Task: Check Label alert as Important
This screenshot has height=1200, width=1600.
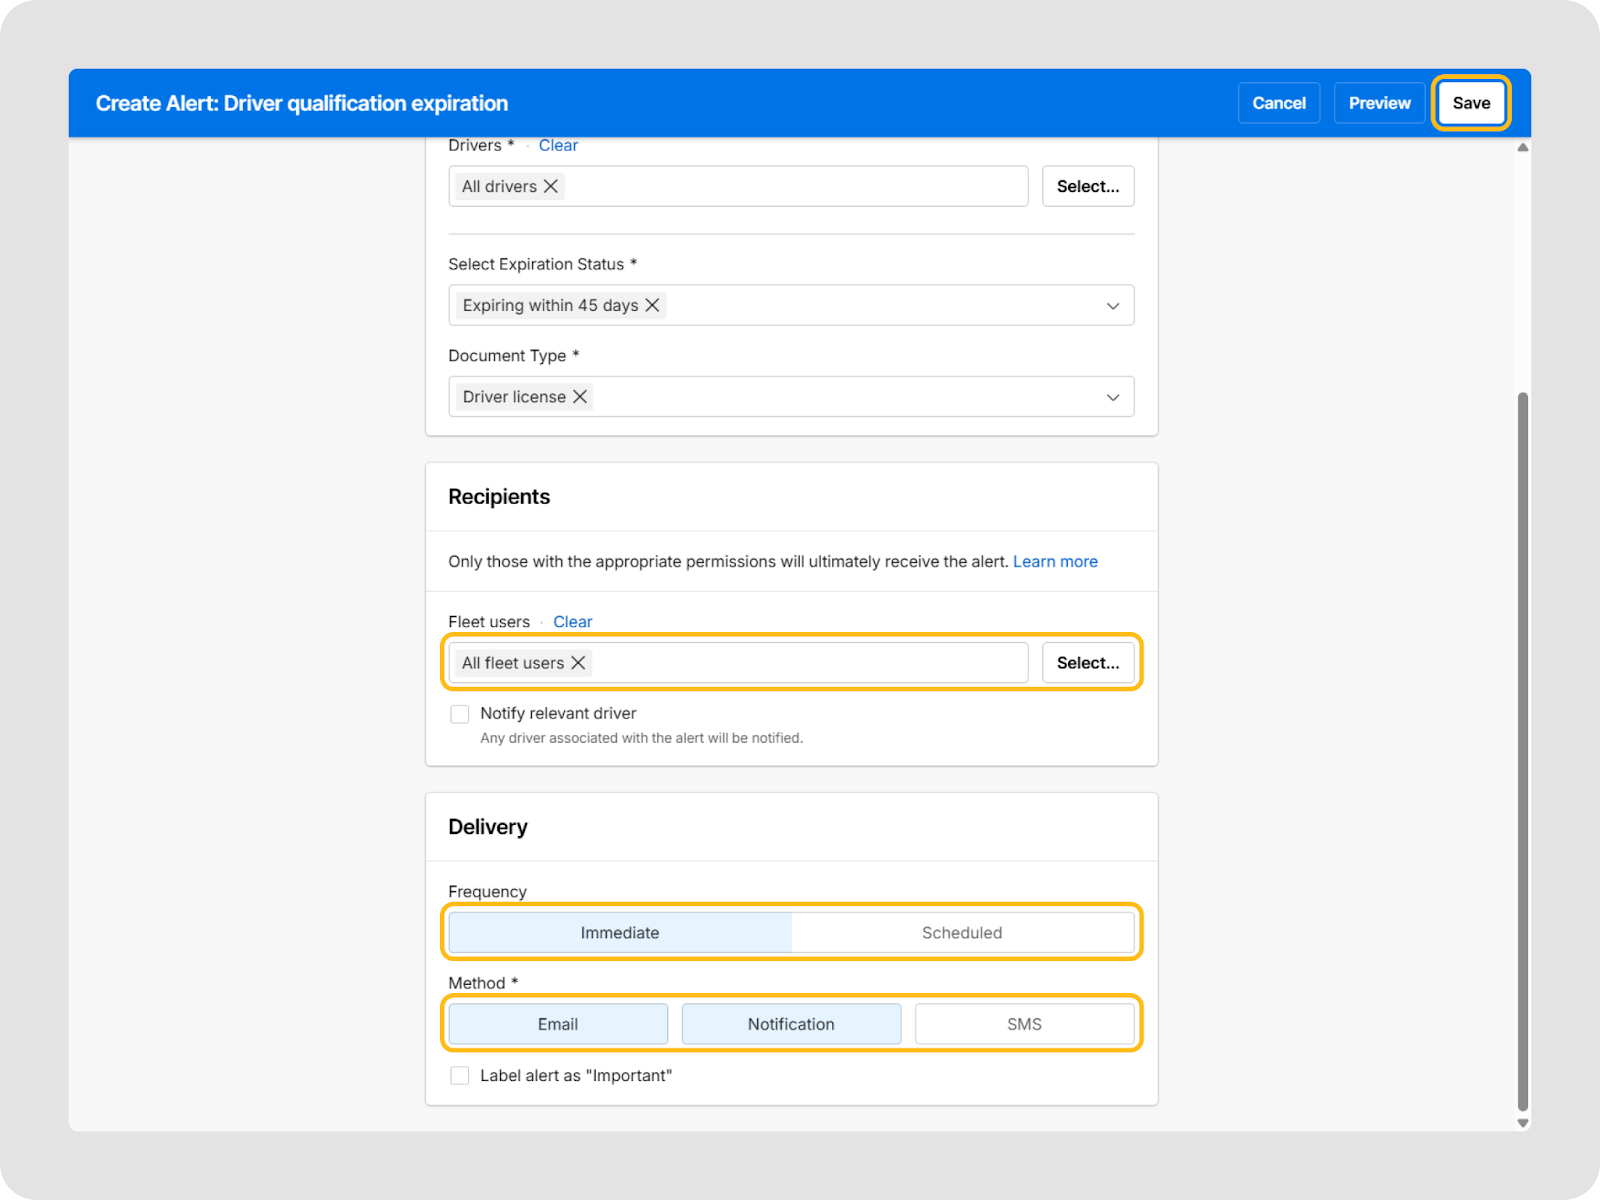Action: (460, 1076)
